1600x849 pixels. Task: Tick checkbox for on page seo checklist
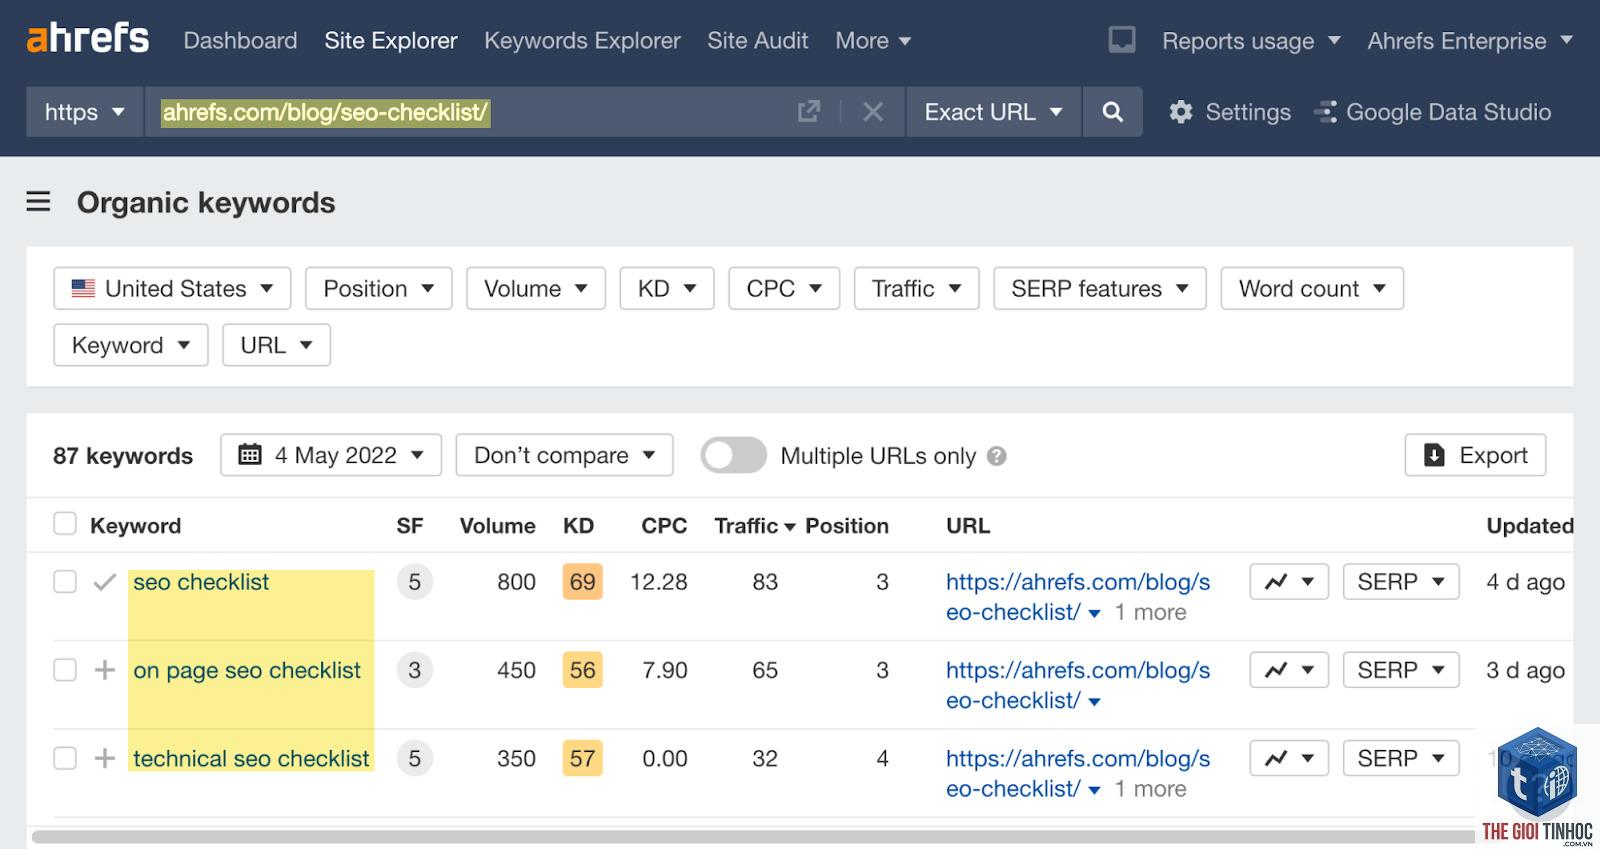[65, 670]
